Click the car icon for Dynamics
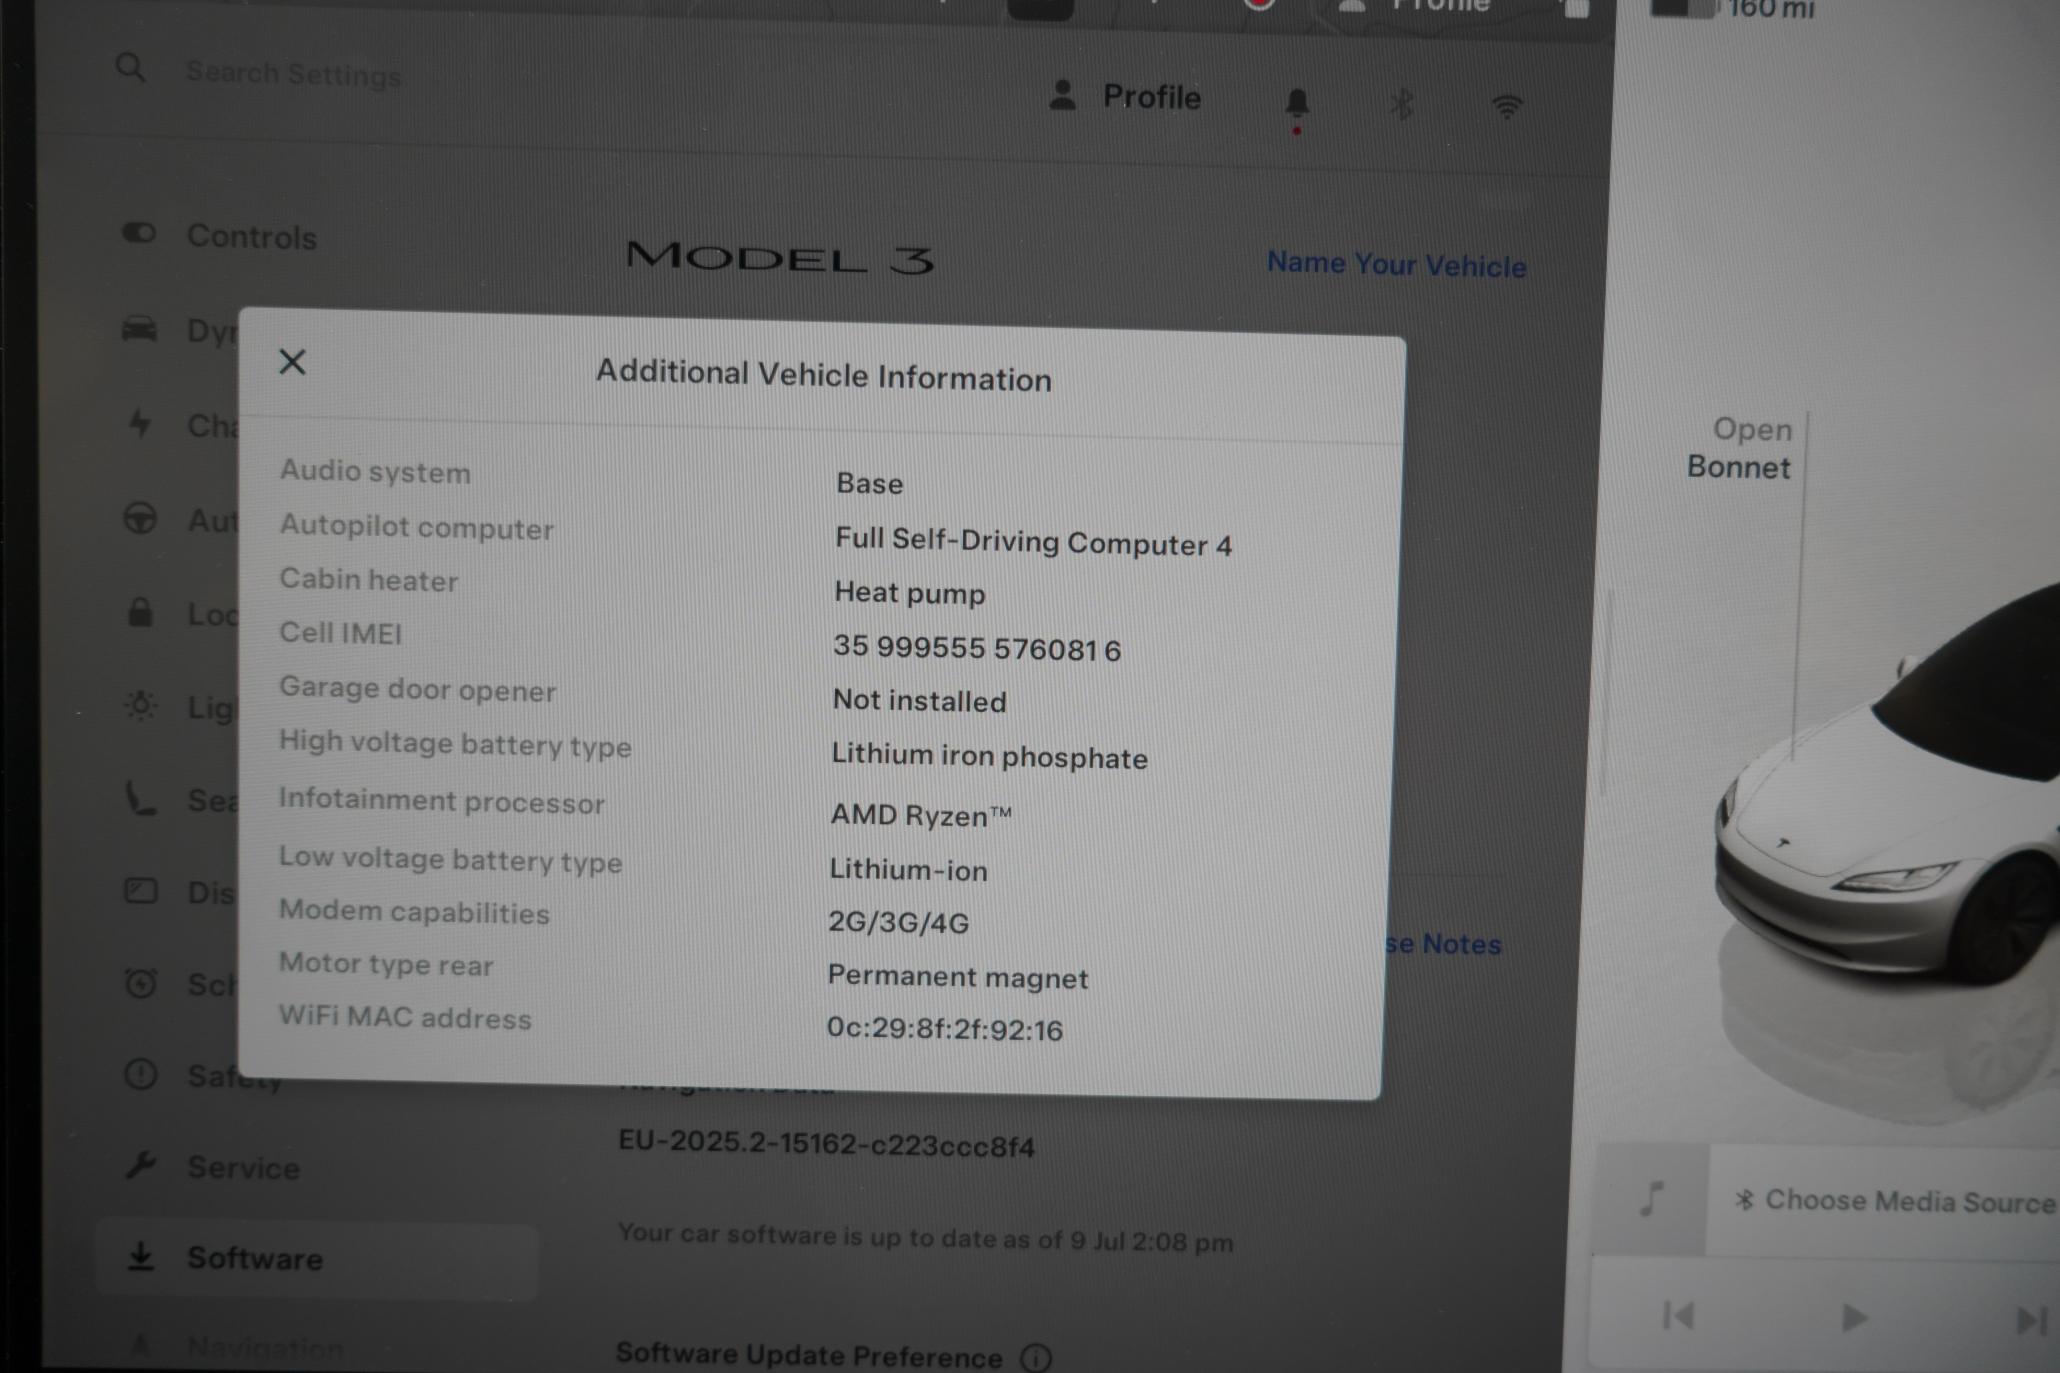 (139, 329)
